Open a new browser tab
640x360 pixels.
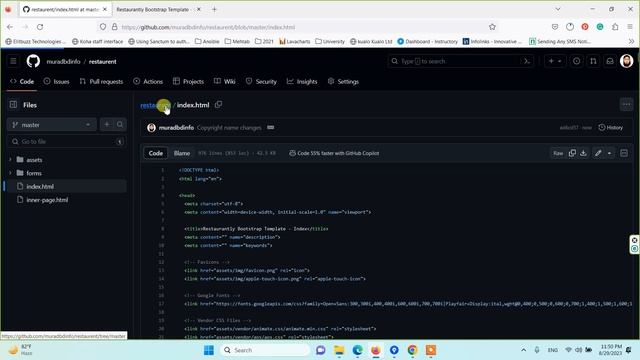click(214, 9)
